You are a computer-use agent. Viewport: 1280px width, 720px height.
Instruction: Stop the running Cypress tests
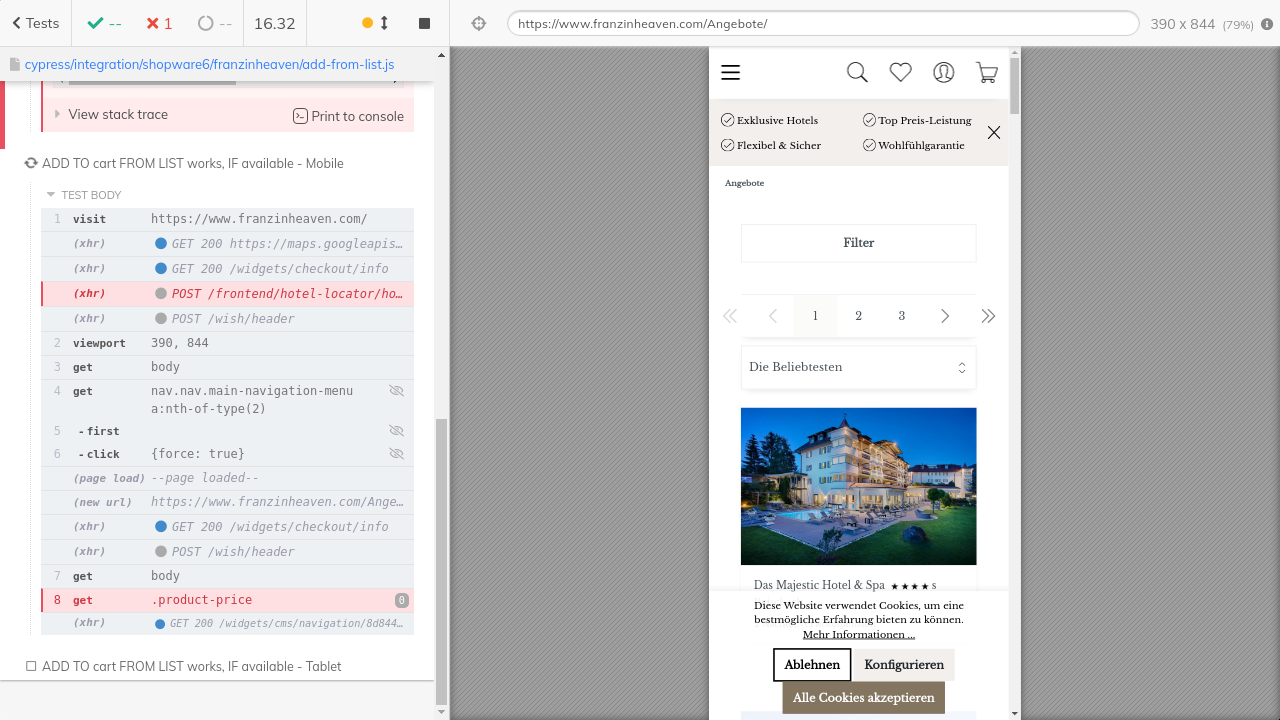[424, 23]
